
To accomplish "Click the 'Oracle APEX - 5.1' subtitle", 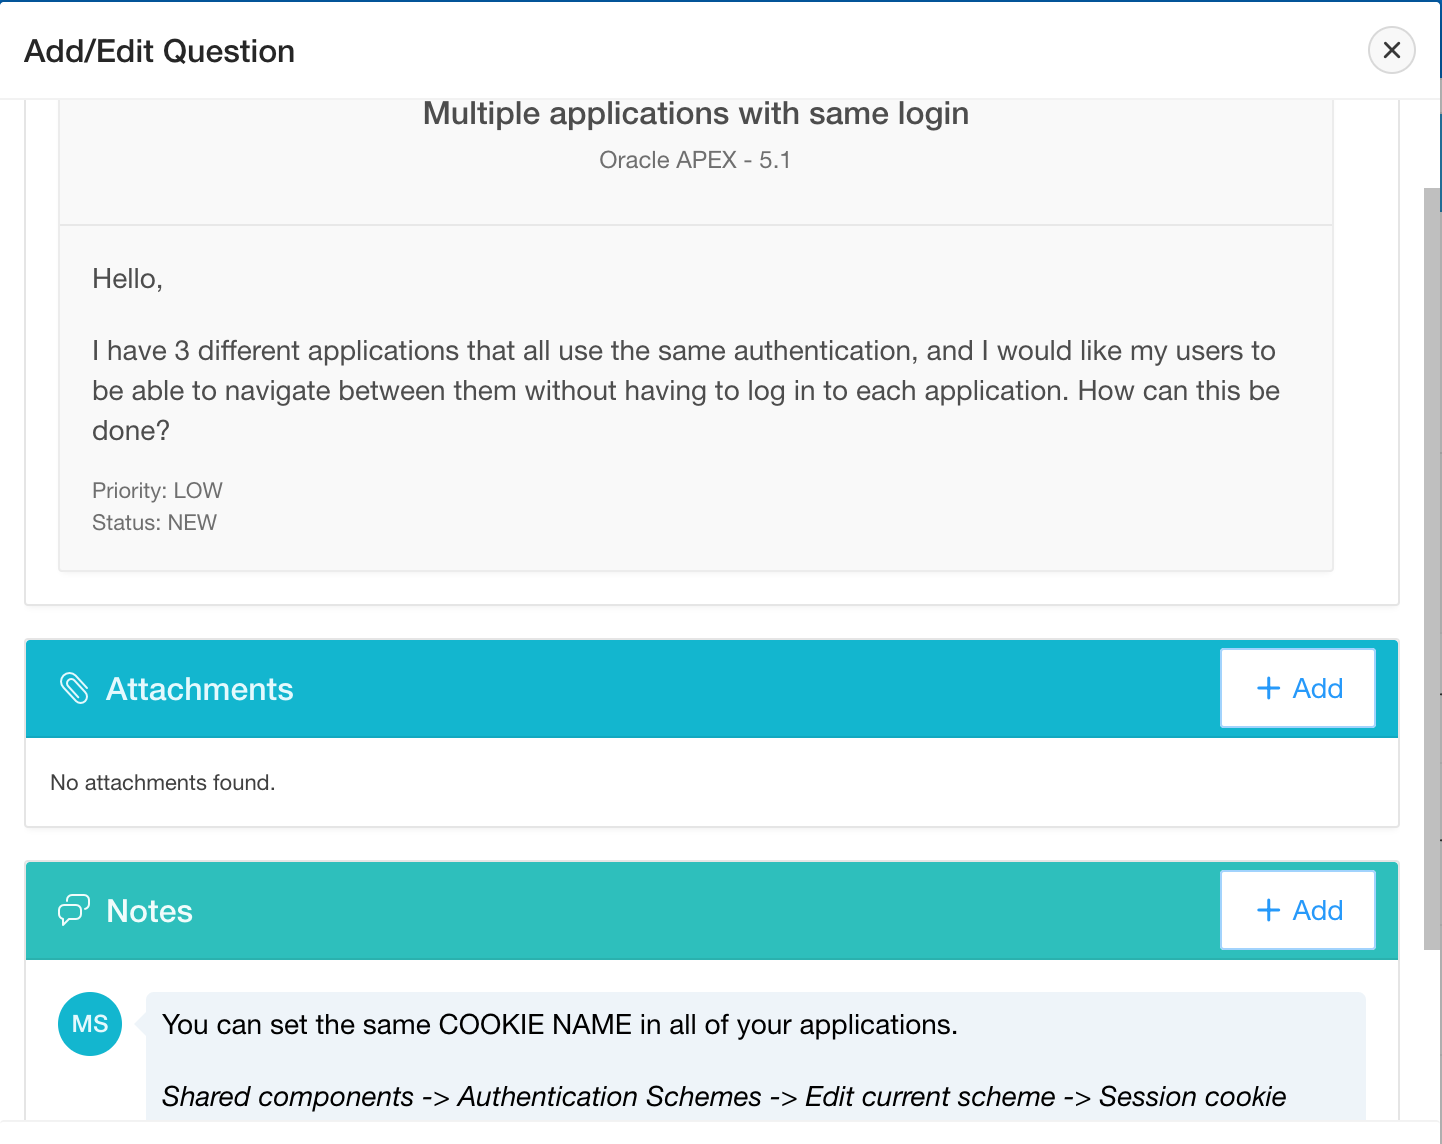I will (695, 160).
